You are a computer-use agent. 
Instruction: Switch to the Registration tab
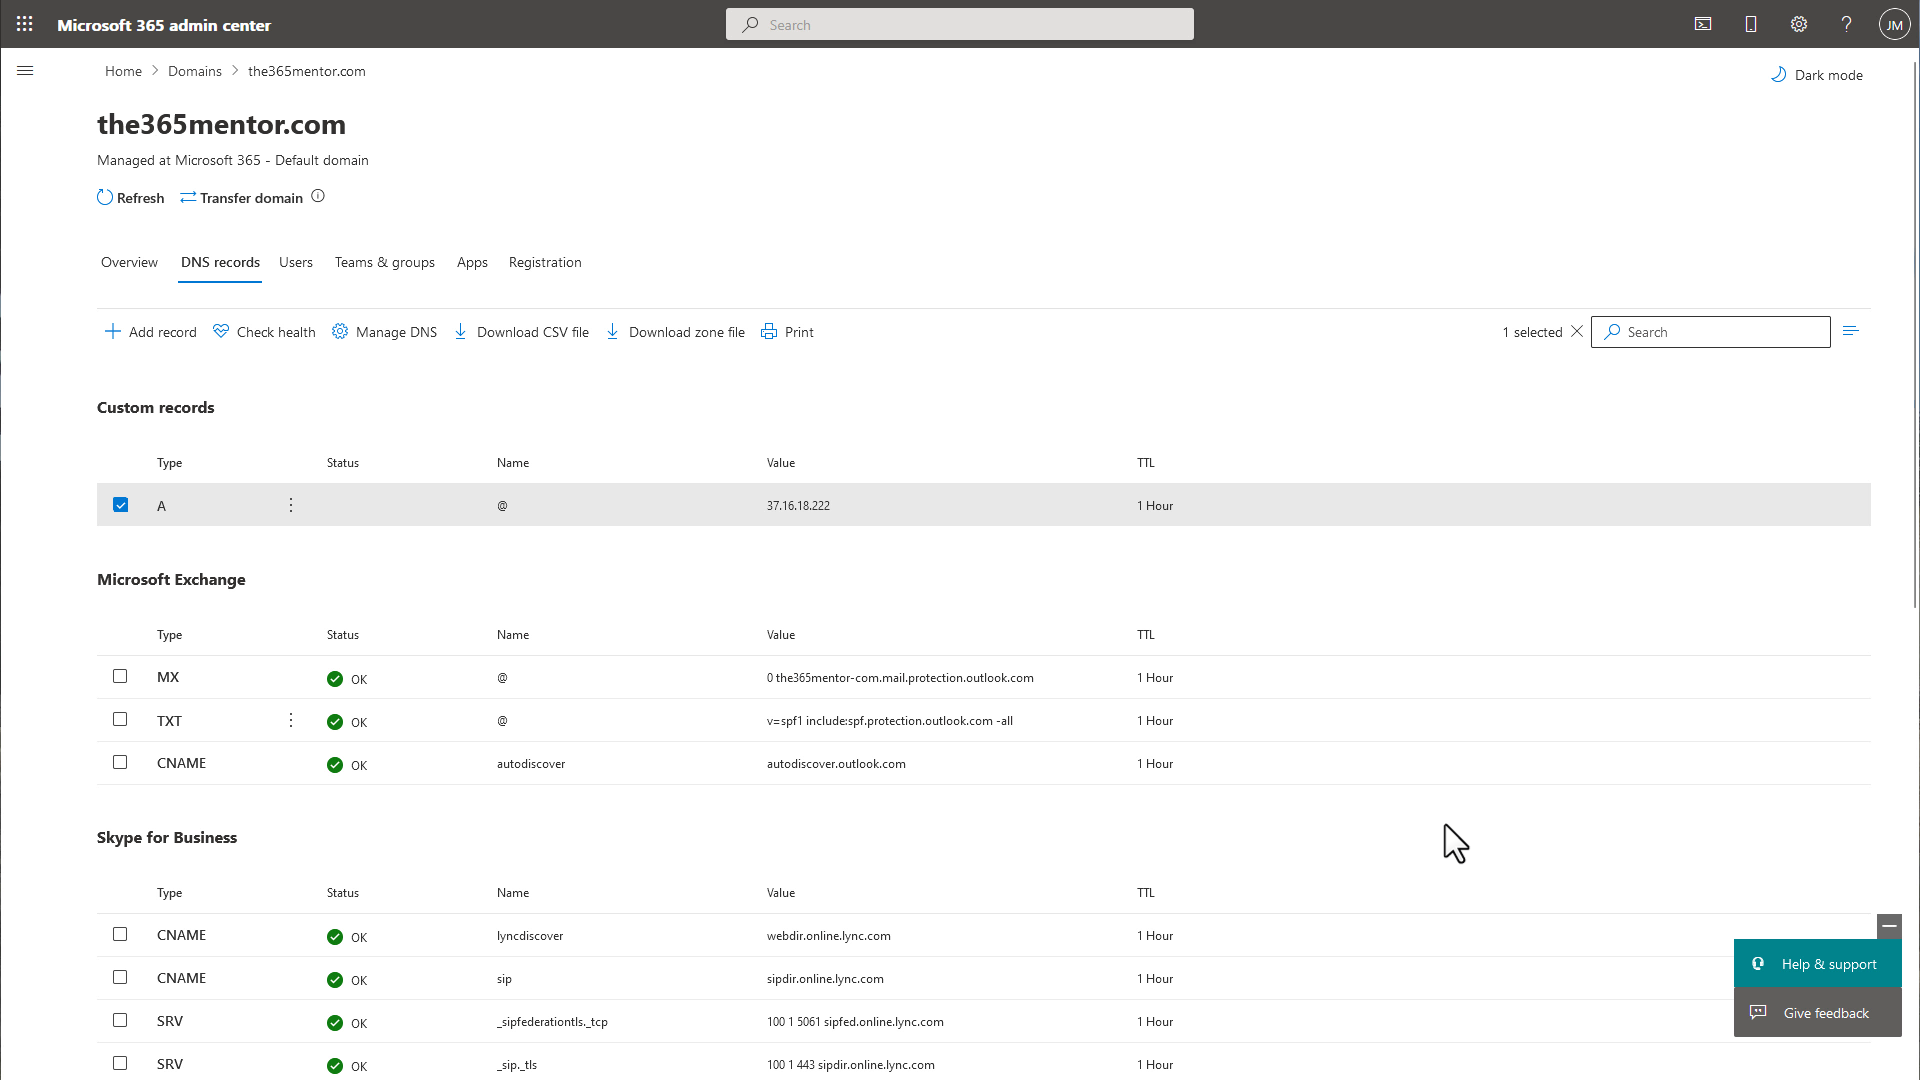pos(545,262)
